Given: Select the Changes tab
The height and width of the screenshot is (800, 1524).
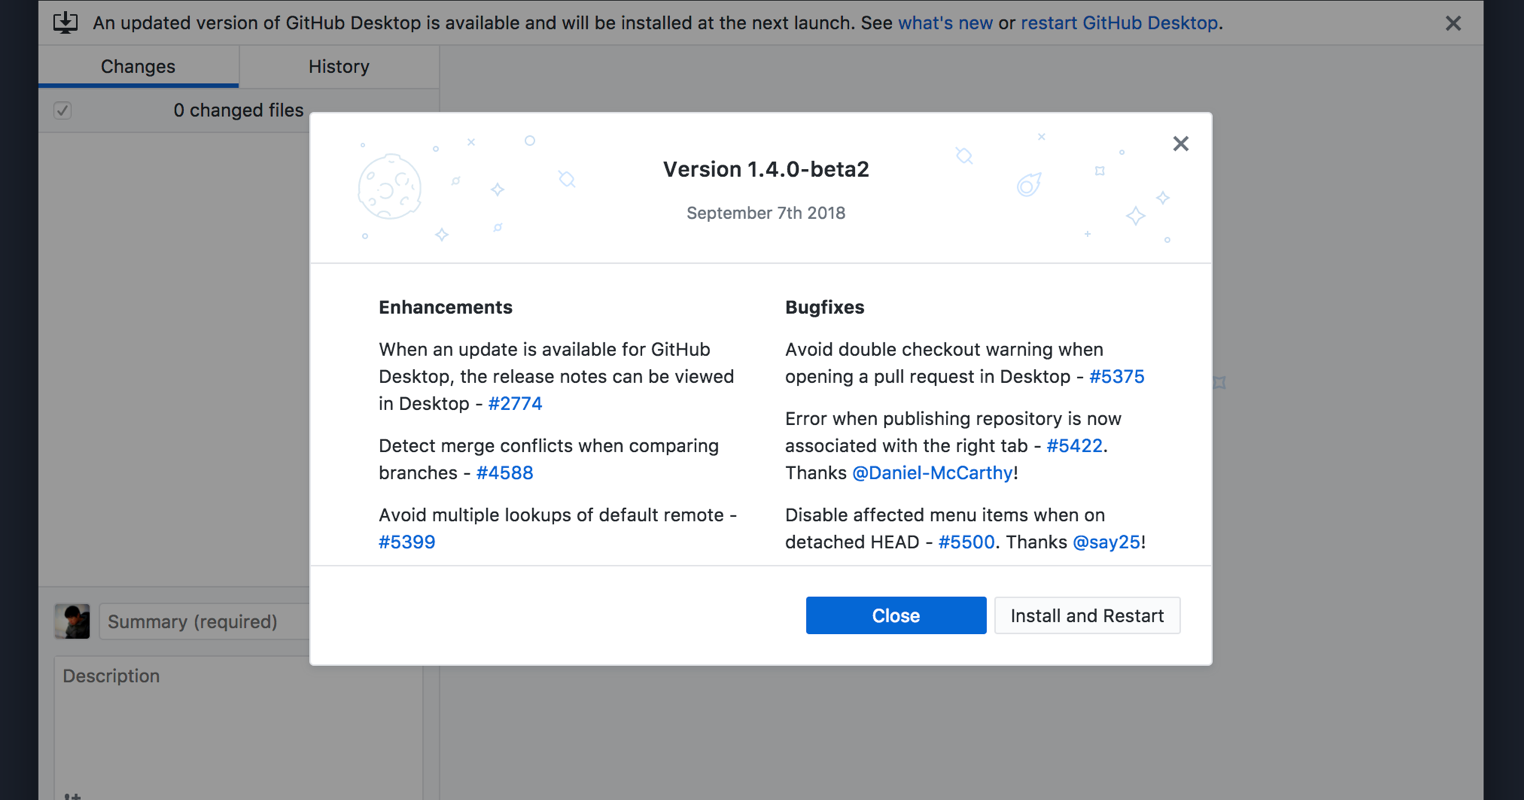Looking at the screenshot, I should pos(138,66).
